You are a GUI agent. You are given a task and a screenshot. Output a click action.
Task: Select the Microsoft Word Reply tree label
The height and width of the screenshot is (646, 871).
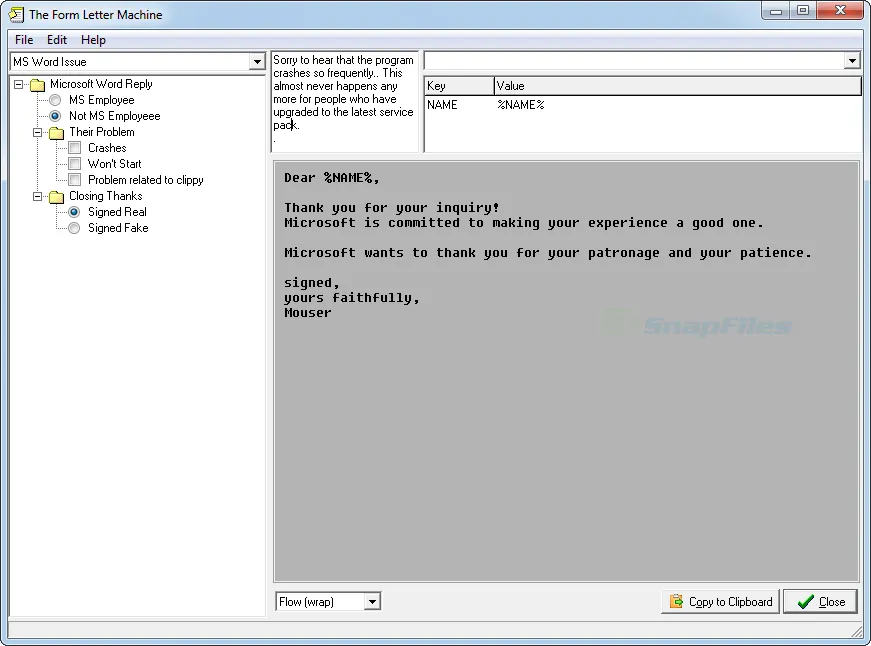[101, 84]
